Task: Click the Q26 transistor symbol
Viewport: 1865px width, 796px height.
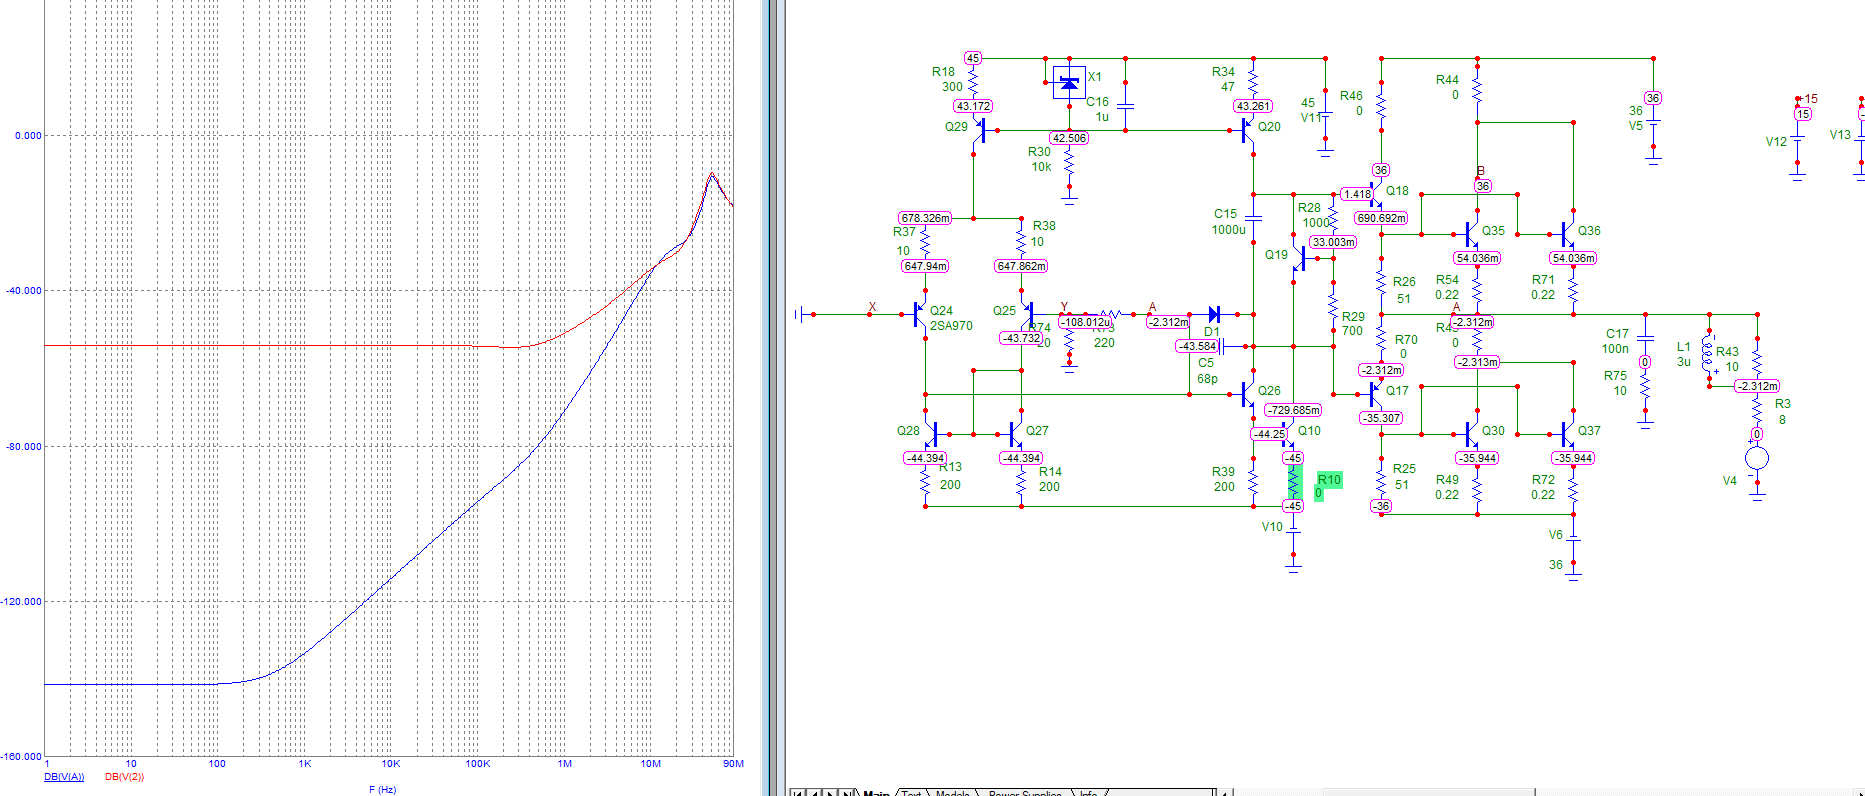Action: coord(1248,395)
